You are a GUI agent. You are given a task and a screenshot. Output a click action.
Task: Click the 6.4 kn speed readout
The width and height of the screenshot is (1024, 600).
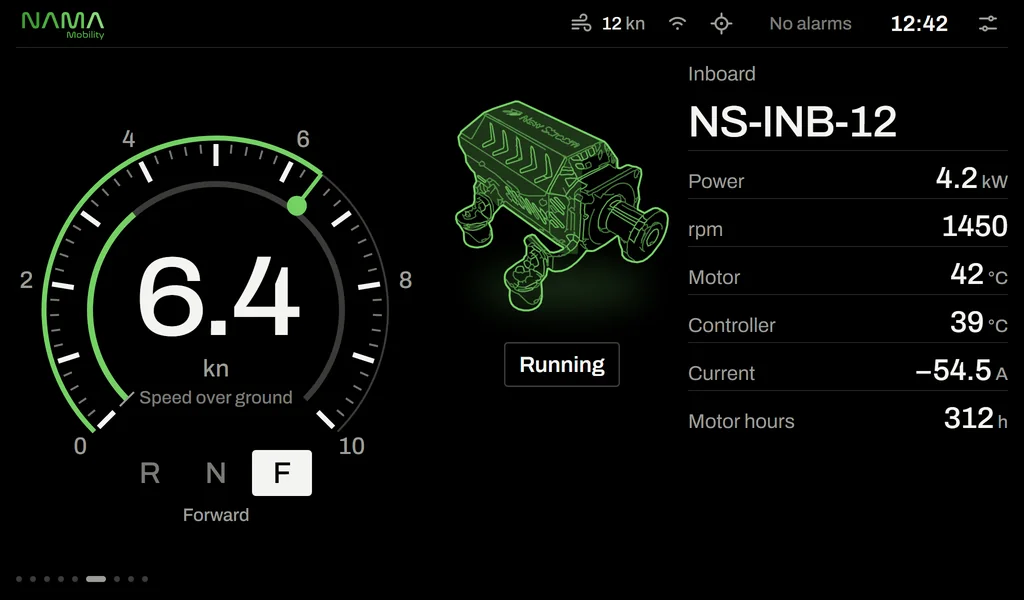point(217,315)
